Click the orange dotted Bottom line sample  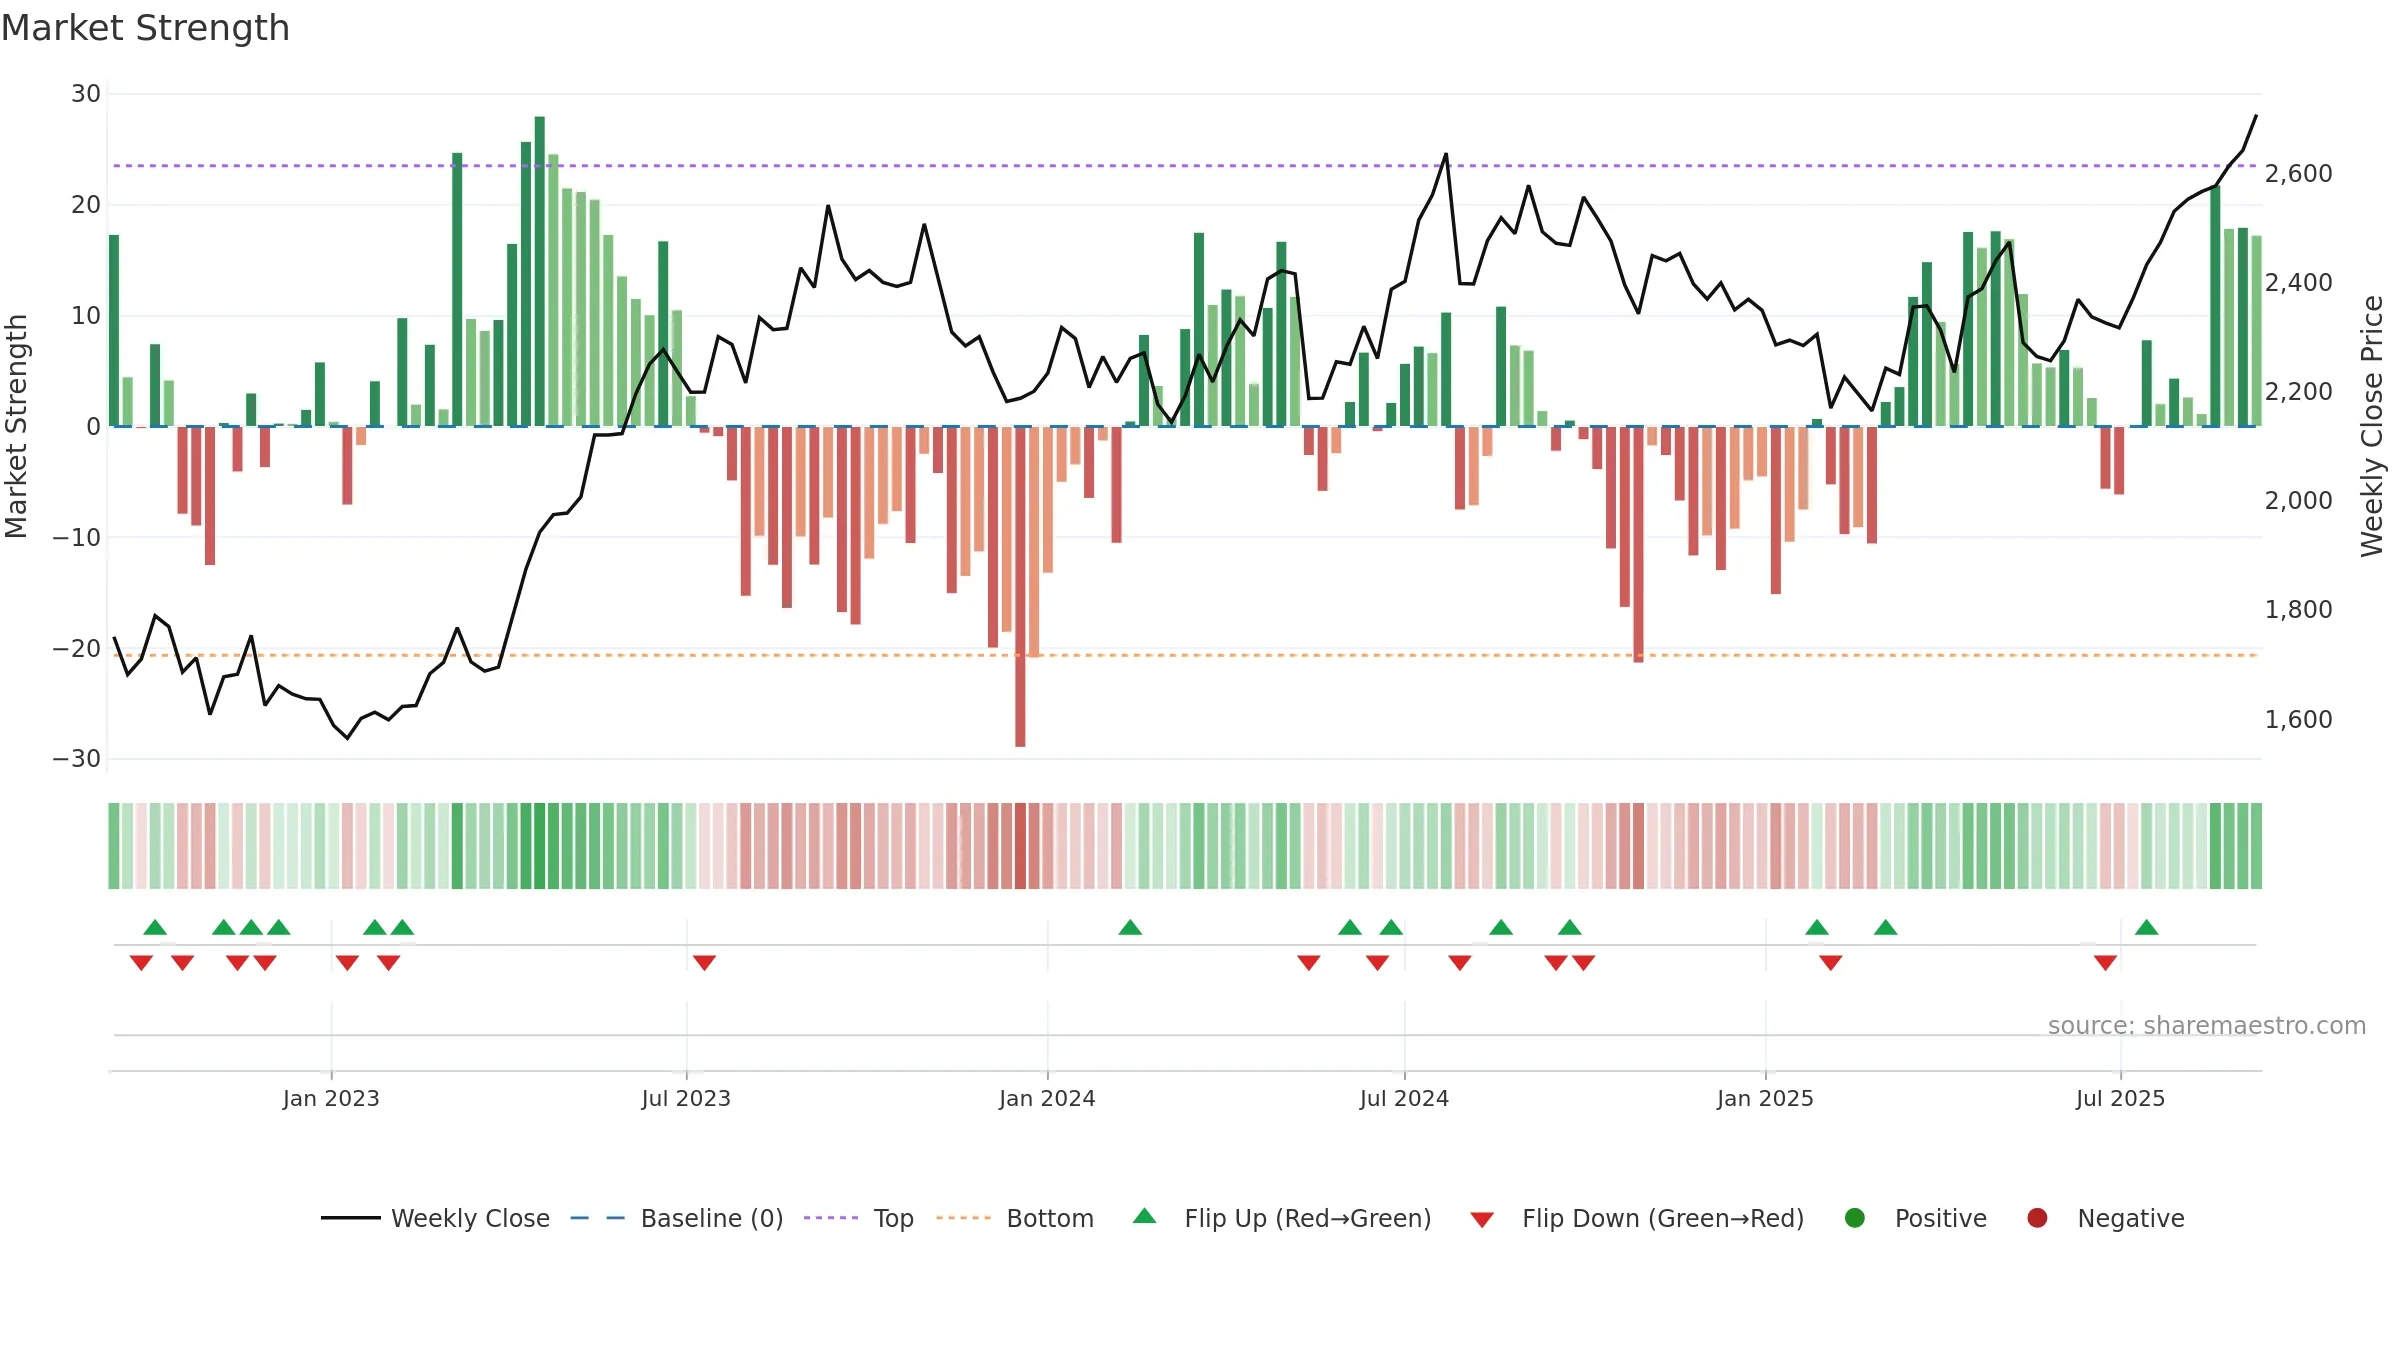coord(964,1218)
